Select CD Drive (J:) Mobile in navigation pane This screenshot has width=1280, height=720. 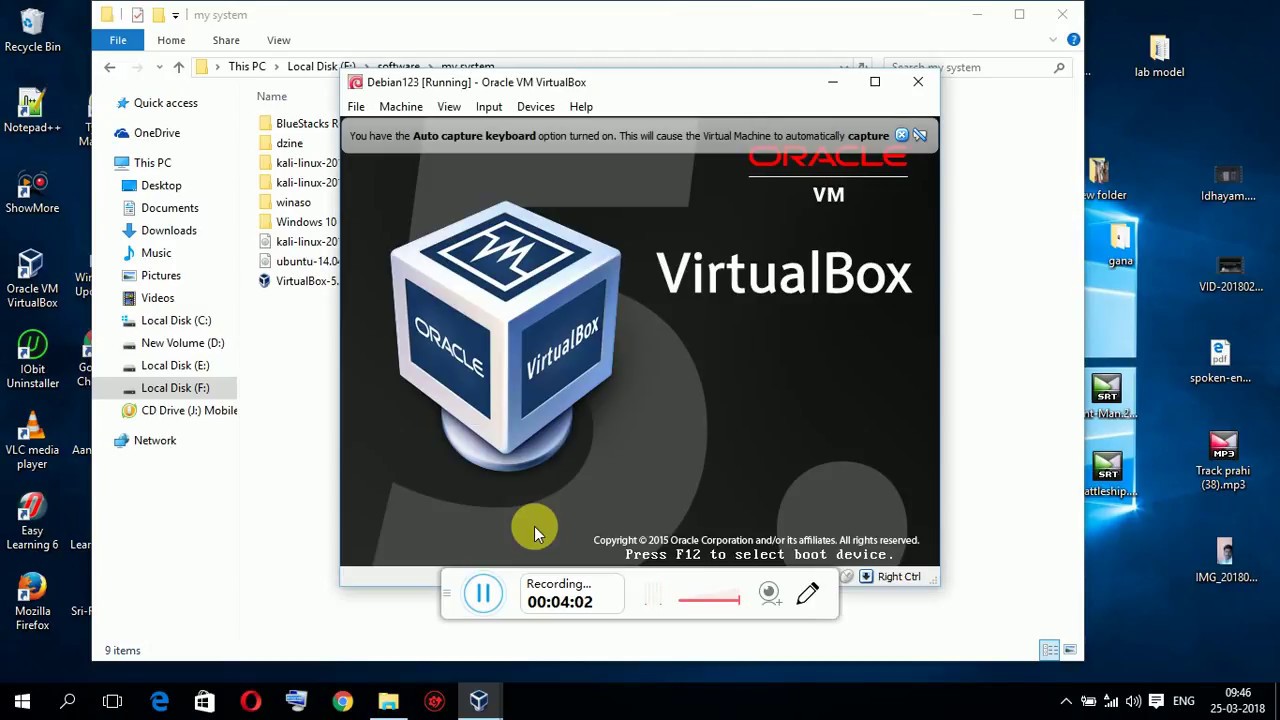189,411
